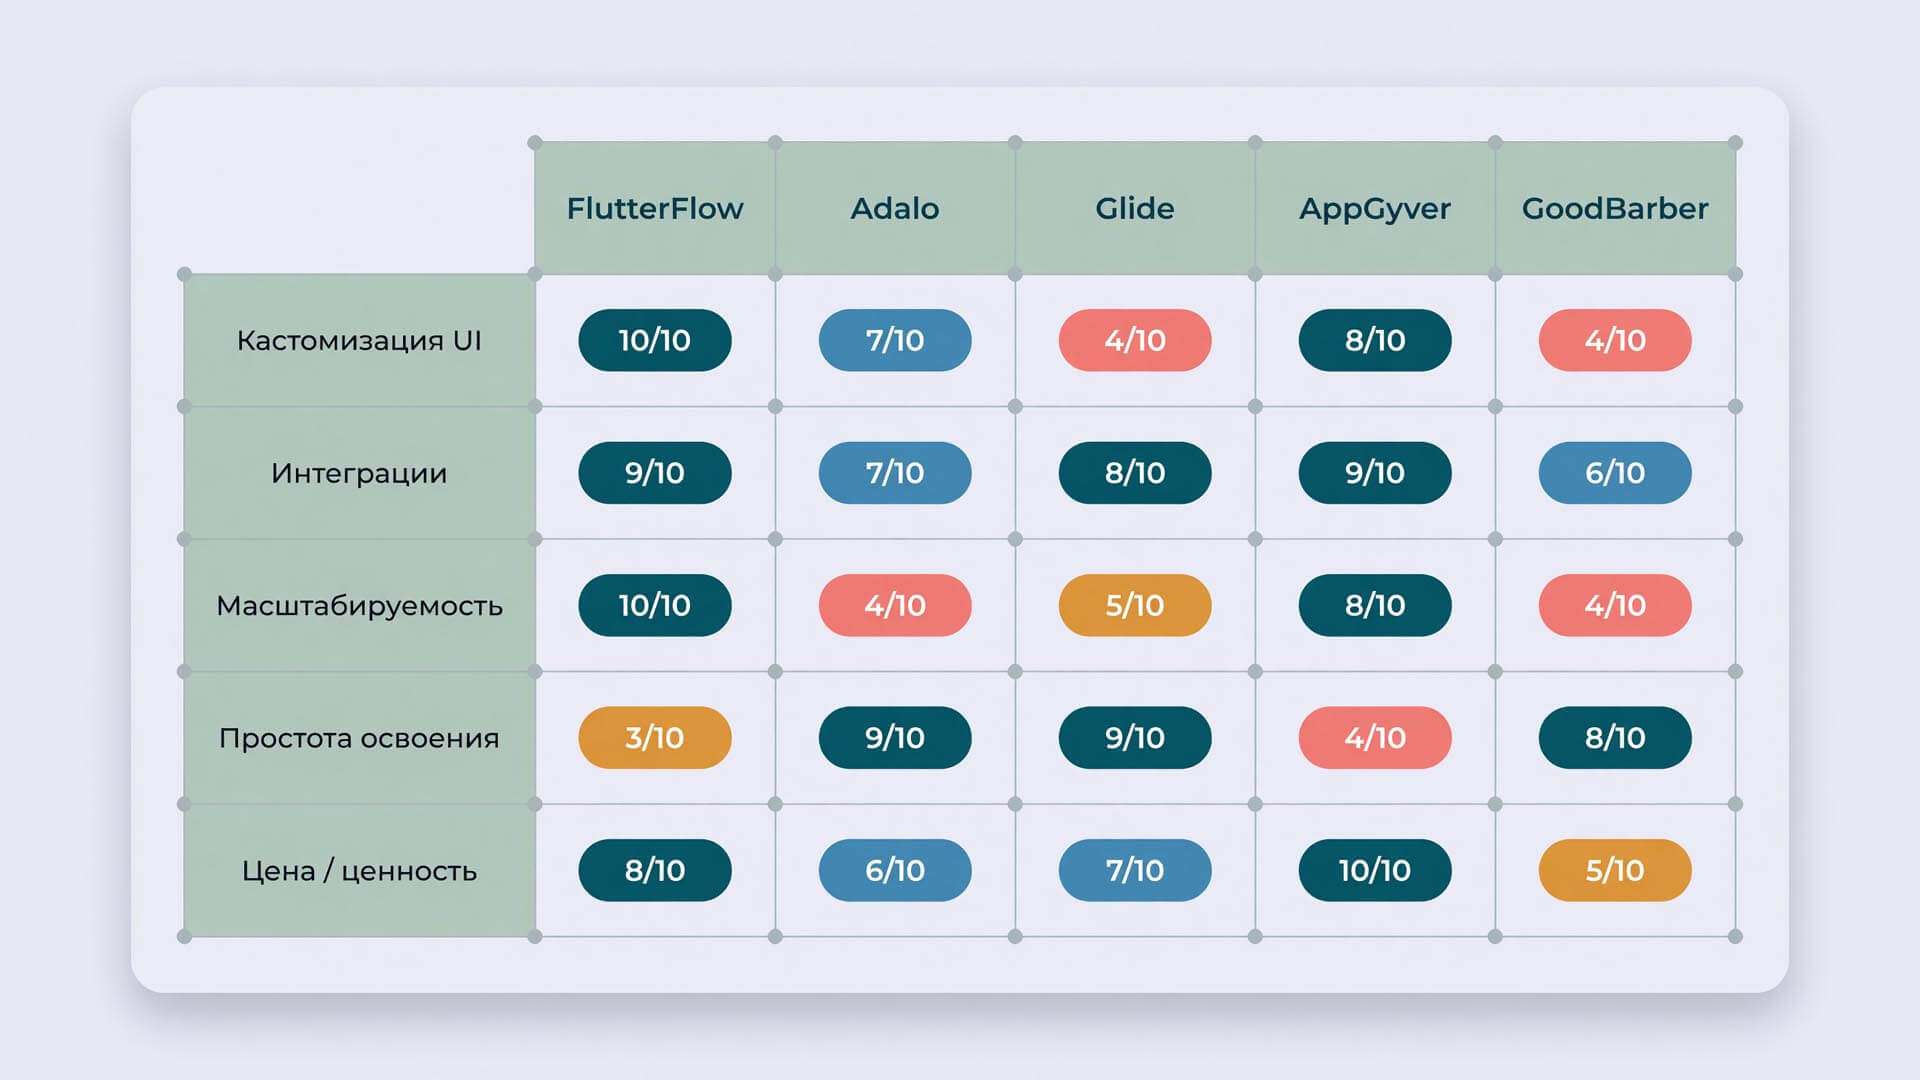This screenshot has width=1920, height=1080.
Task: Select Glide's 9/10 score for Простота освоения
Action: [1135, 738]
